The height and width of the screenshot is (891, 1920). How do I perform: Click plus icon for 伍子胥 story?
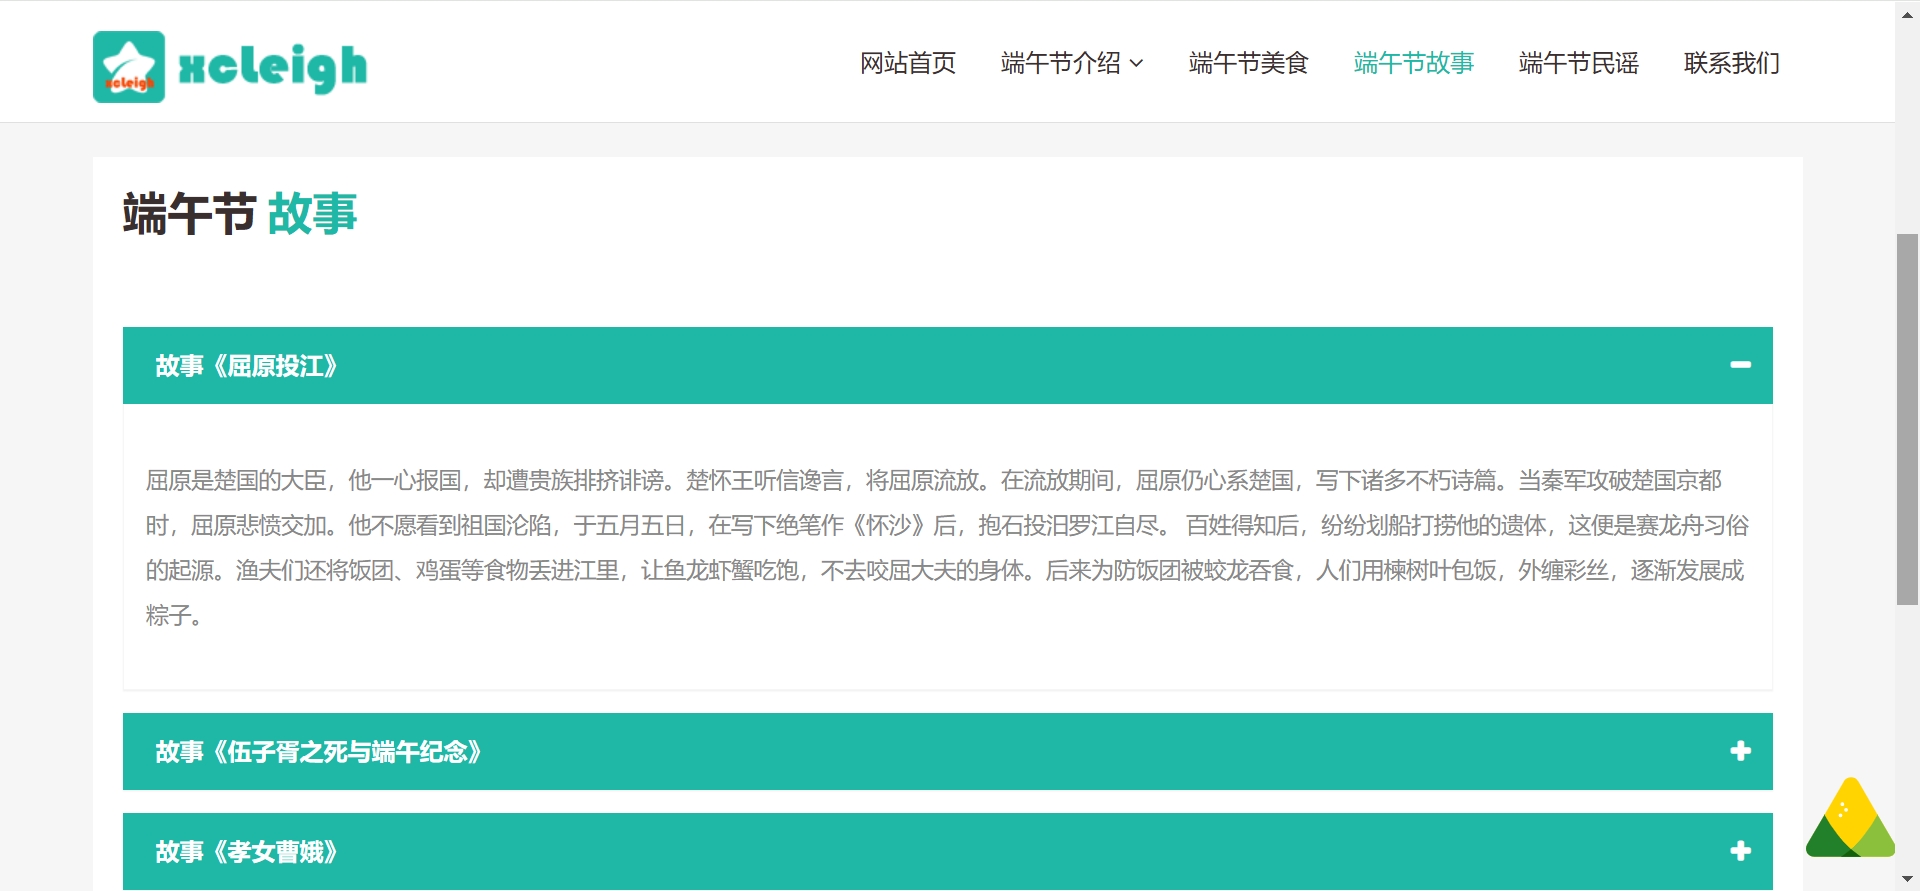point(1741,751)
